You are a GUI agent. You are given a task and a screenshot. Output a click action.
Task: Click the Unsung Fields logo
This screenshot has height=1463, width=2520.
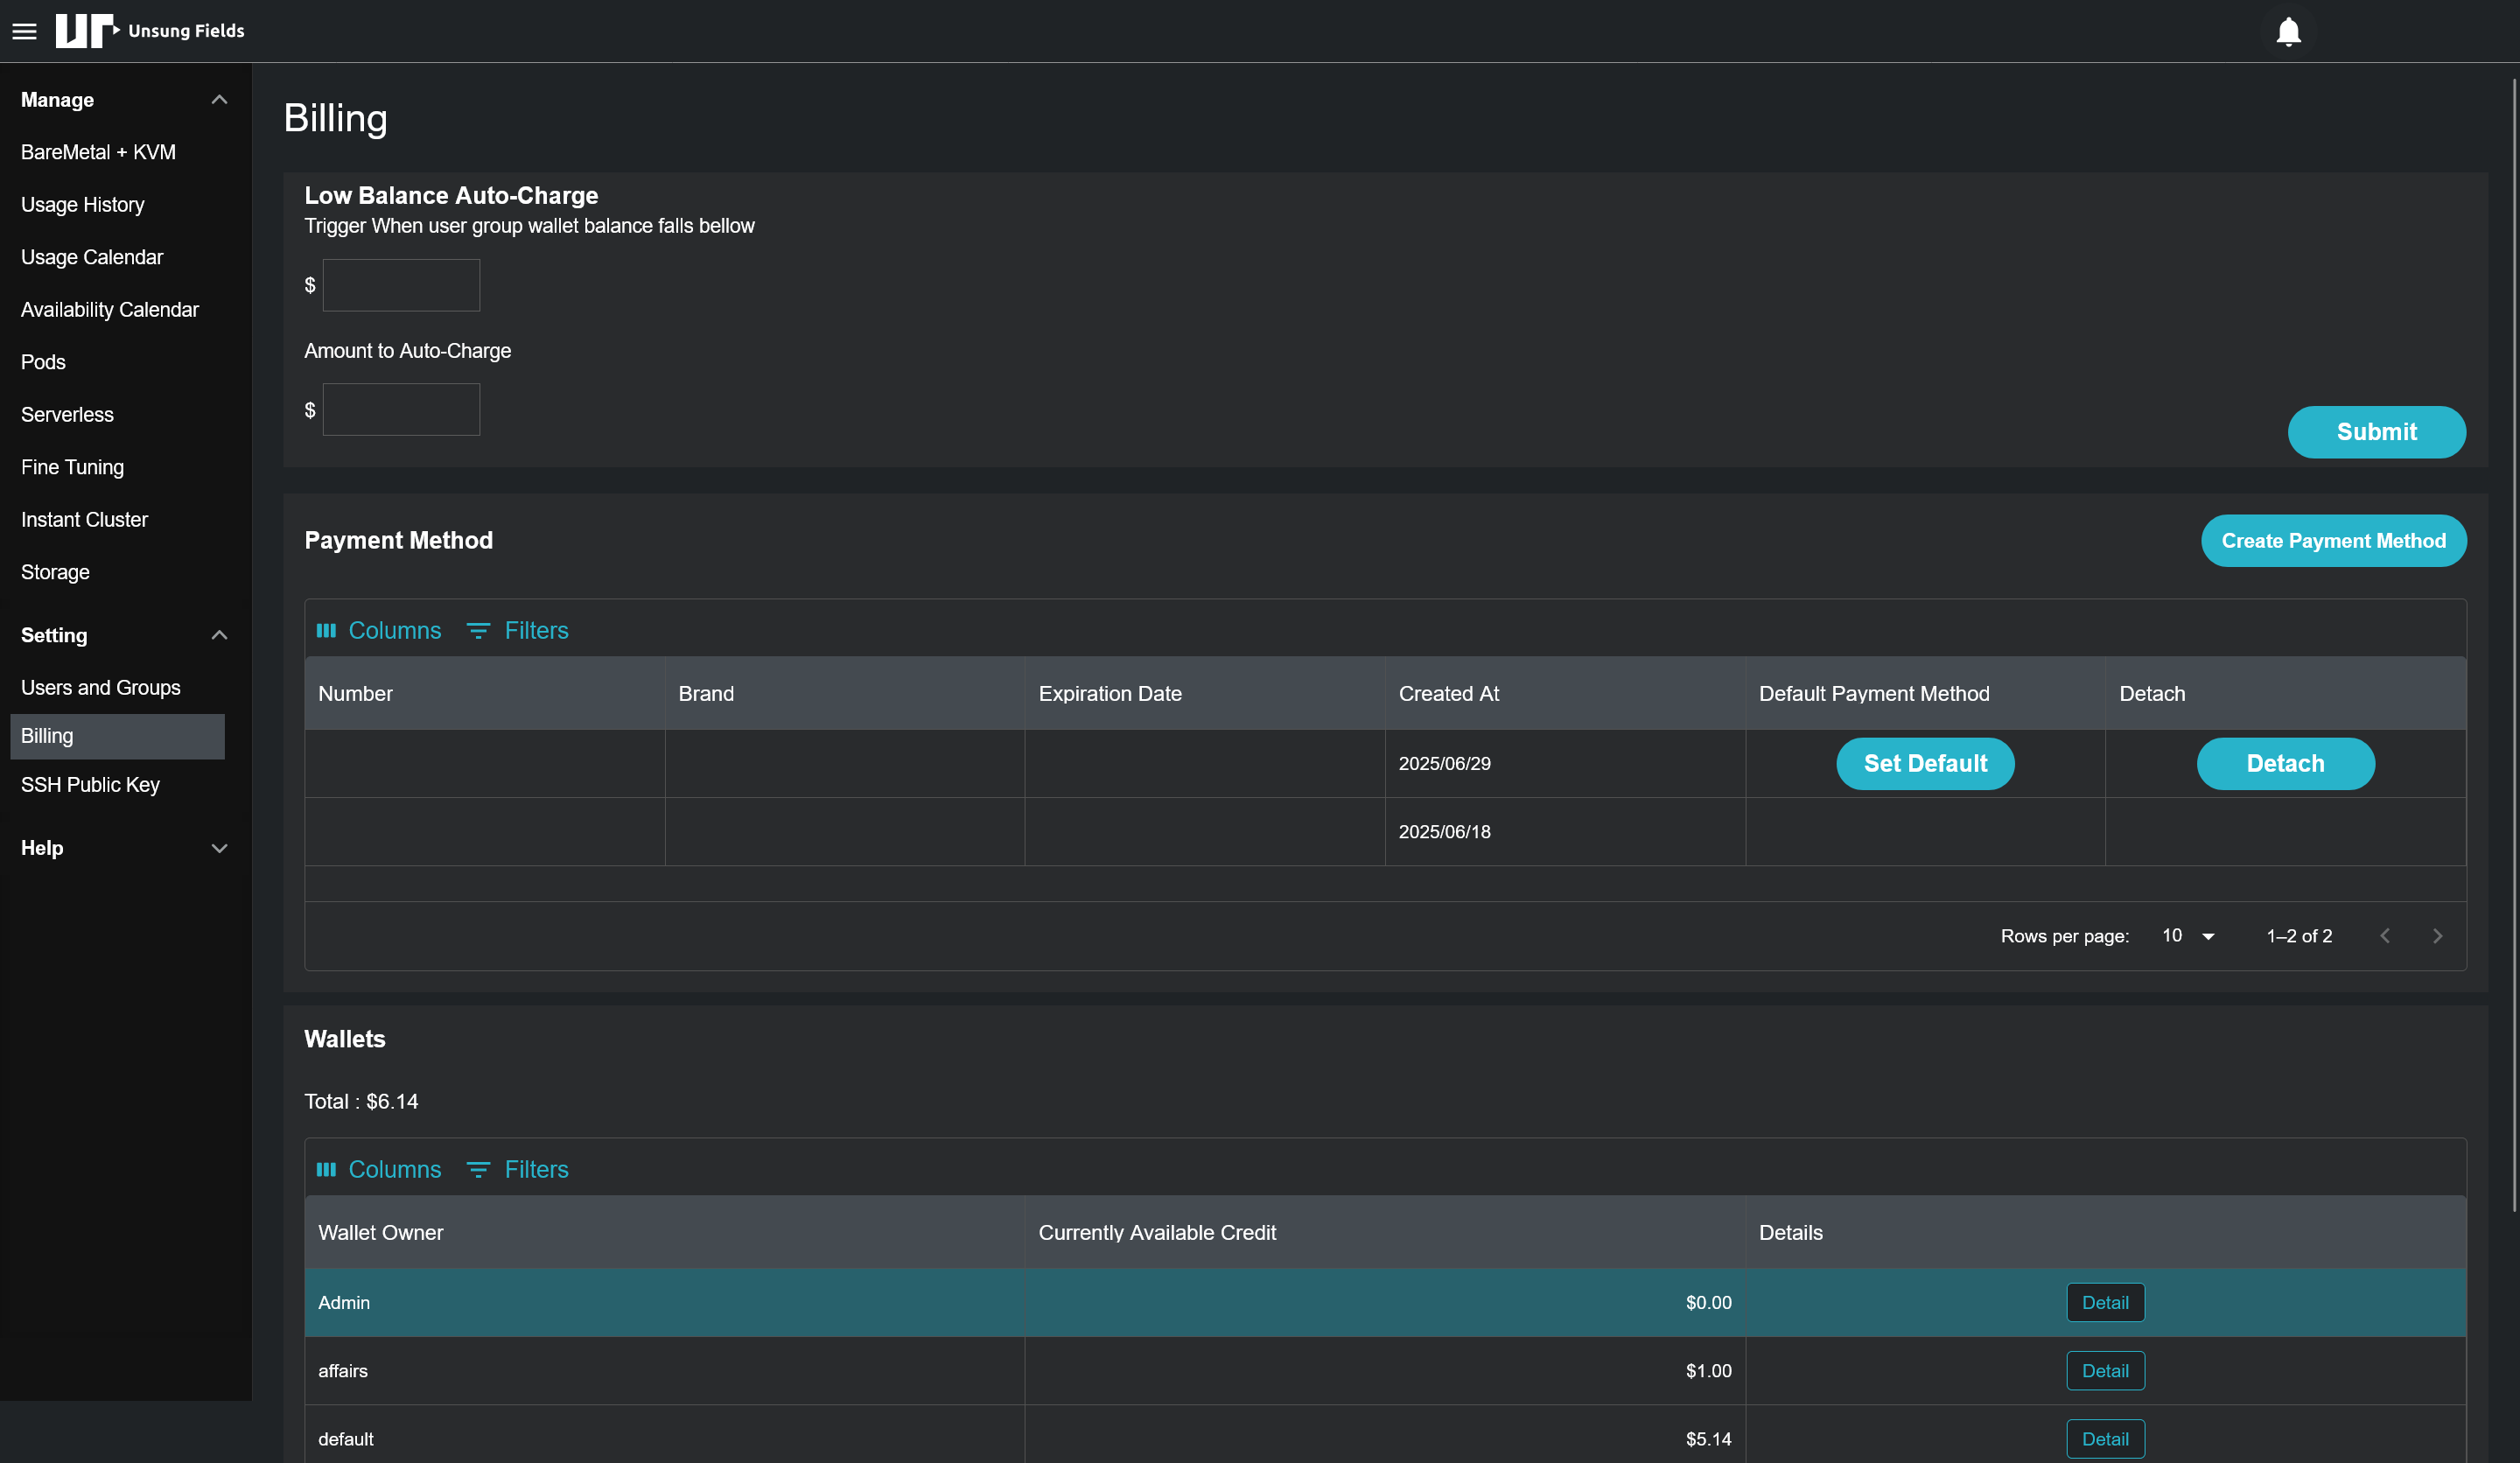tap(150, 31)
